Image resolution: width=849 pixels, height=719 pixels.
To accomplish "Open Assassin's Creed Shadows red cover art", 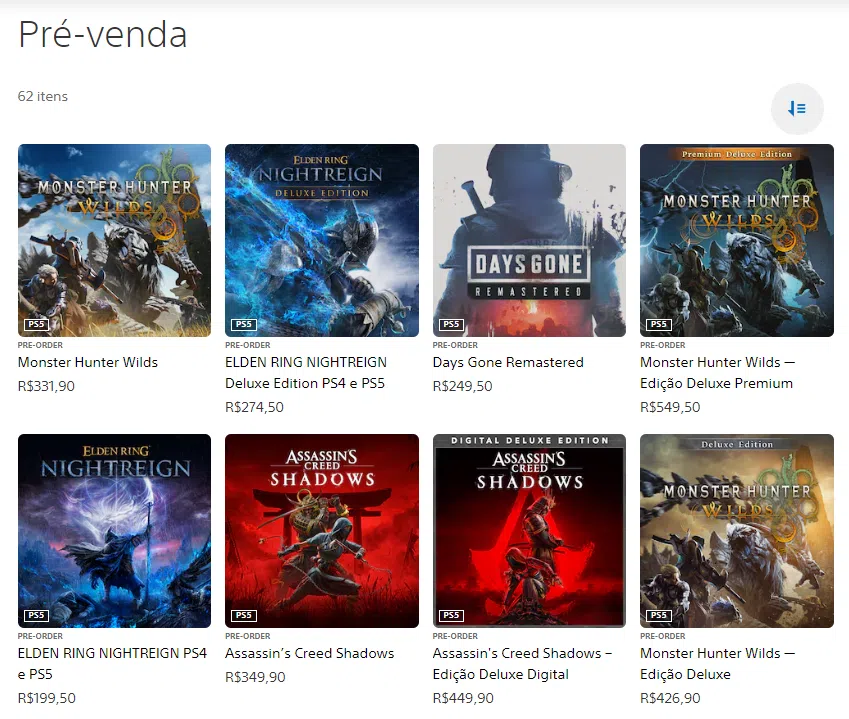I will [322, 531].
